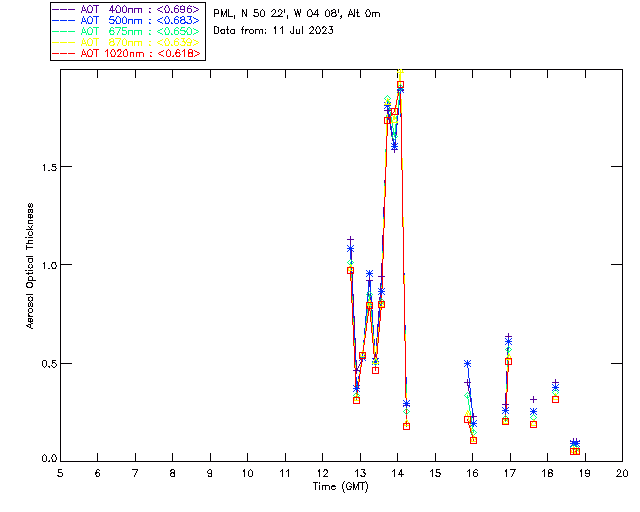Click y-axis tick label '1.0'
This screenshot has width=640, height=512.
click(x=49, y=265)
